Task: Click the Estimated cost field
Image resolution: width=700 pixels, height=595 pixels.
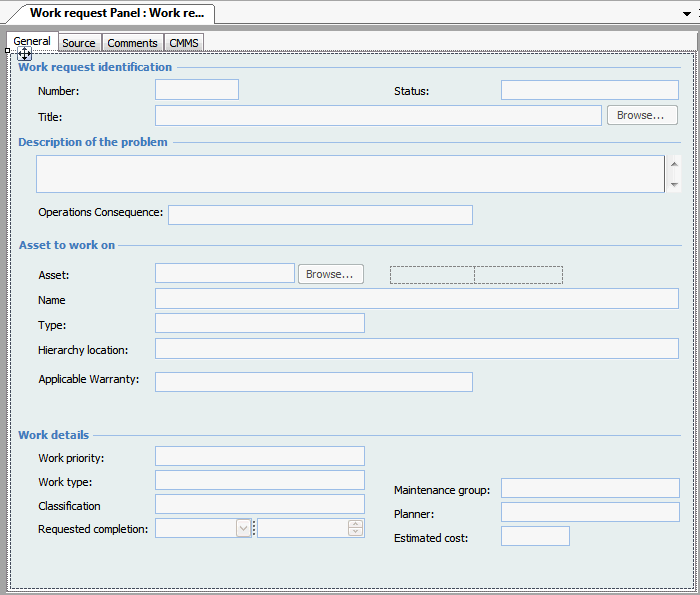Action: tap(535, 537)
